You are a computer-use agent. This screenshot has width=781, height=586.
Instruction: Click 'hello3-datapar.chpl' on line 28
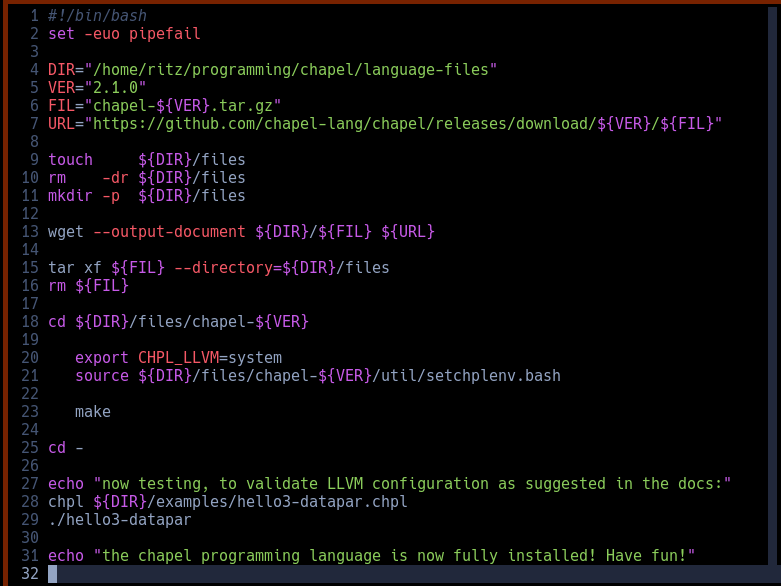pyautogui.click(x=322, y=501)
